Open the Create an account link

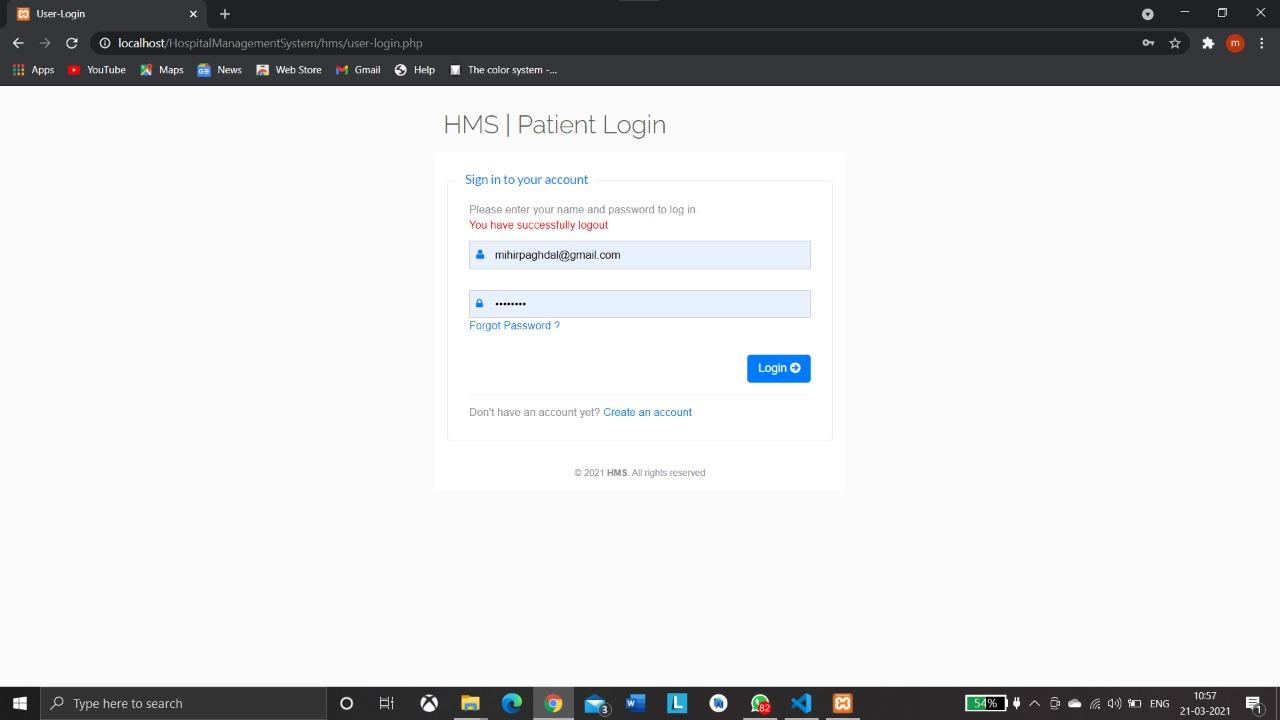pyautogui.click(x=647, y=412)
